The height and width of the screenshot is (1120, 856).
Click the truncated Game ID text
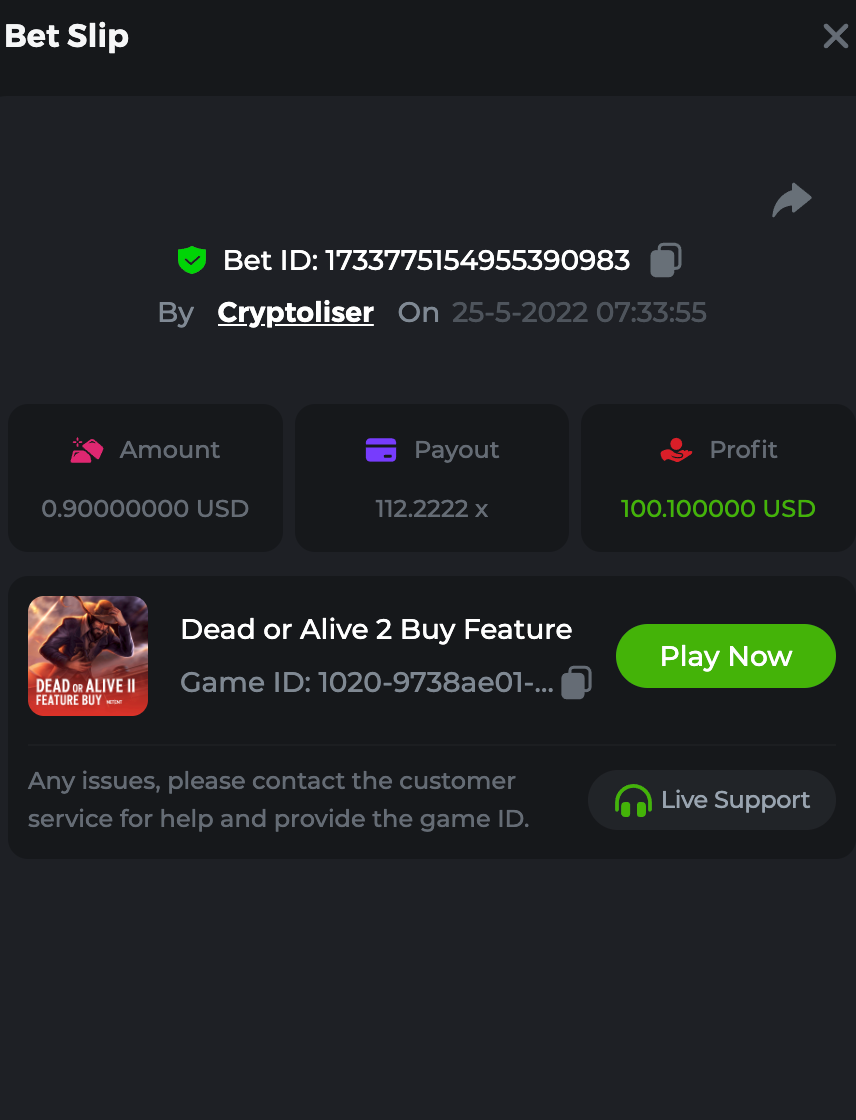point(366,683)
